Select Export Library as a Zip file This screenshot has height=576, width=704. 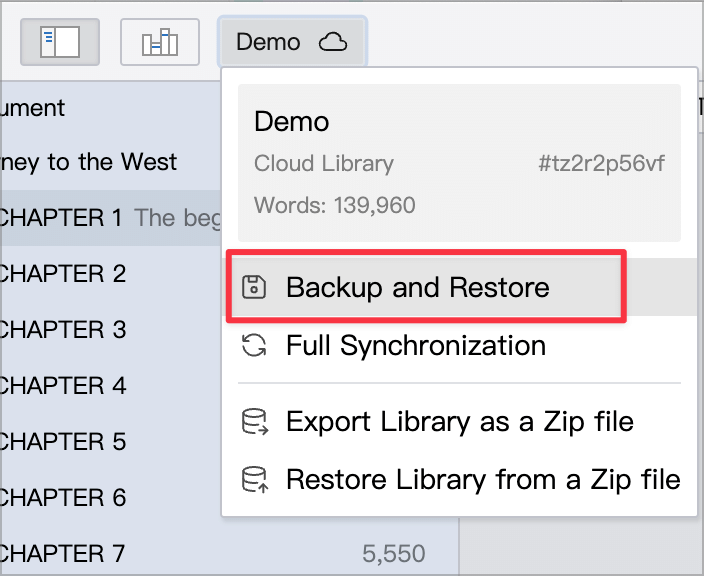point(459,422)
